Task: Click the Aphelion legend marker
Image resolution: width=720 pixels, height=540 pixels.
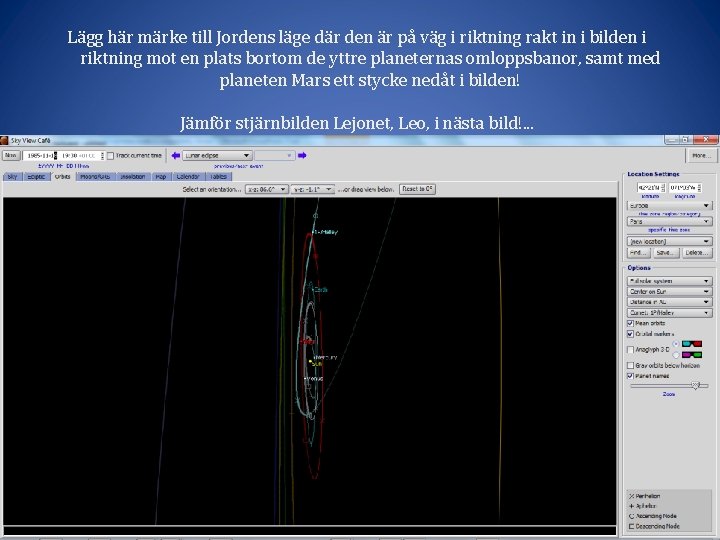Action: tap(631, 506)
